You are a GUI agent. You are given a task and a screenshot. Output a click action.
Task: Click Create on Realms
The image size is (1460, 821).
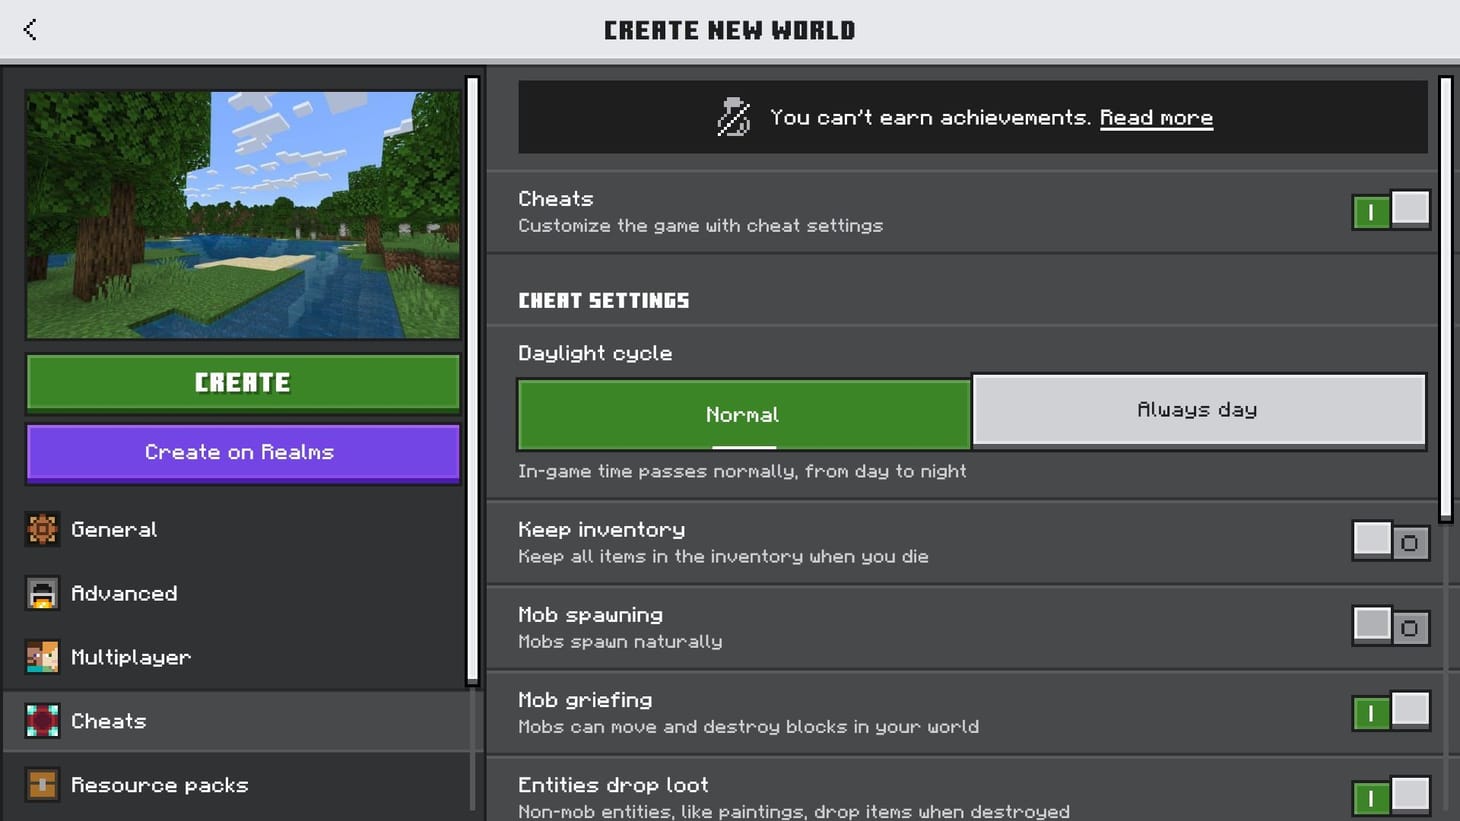242,452
